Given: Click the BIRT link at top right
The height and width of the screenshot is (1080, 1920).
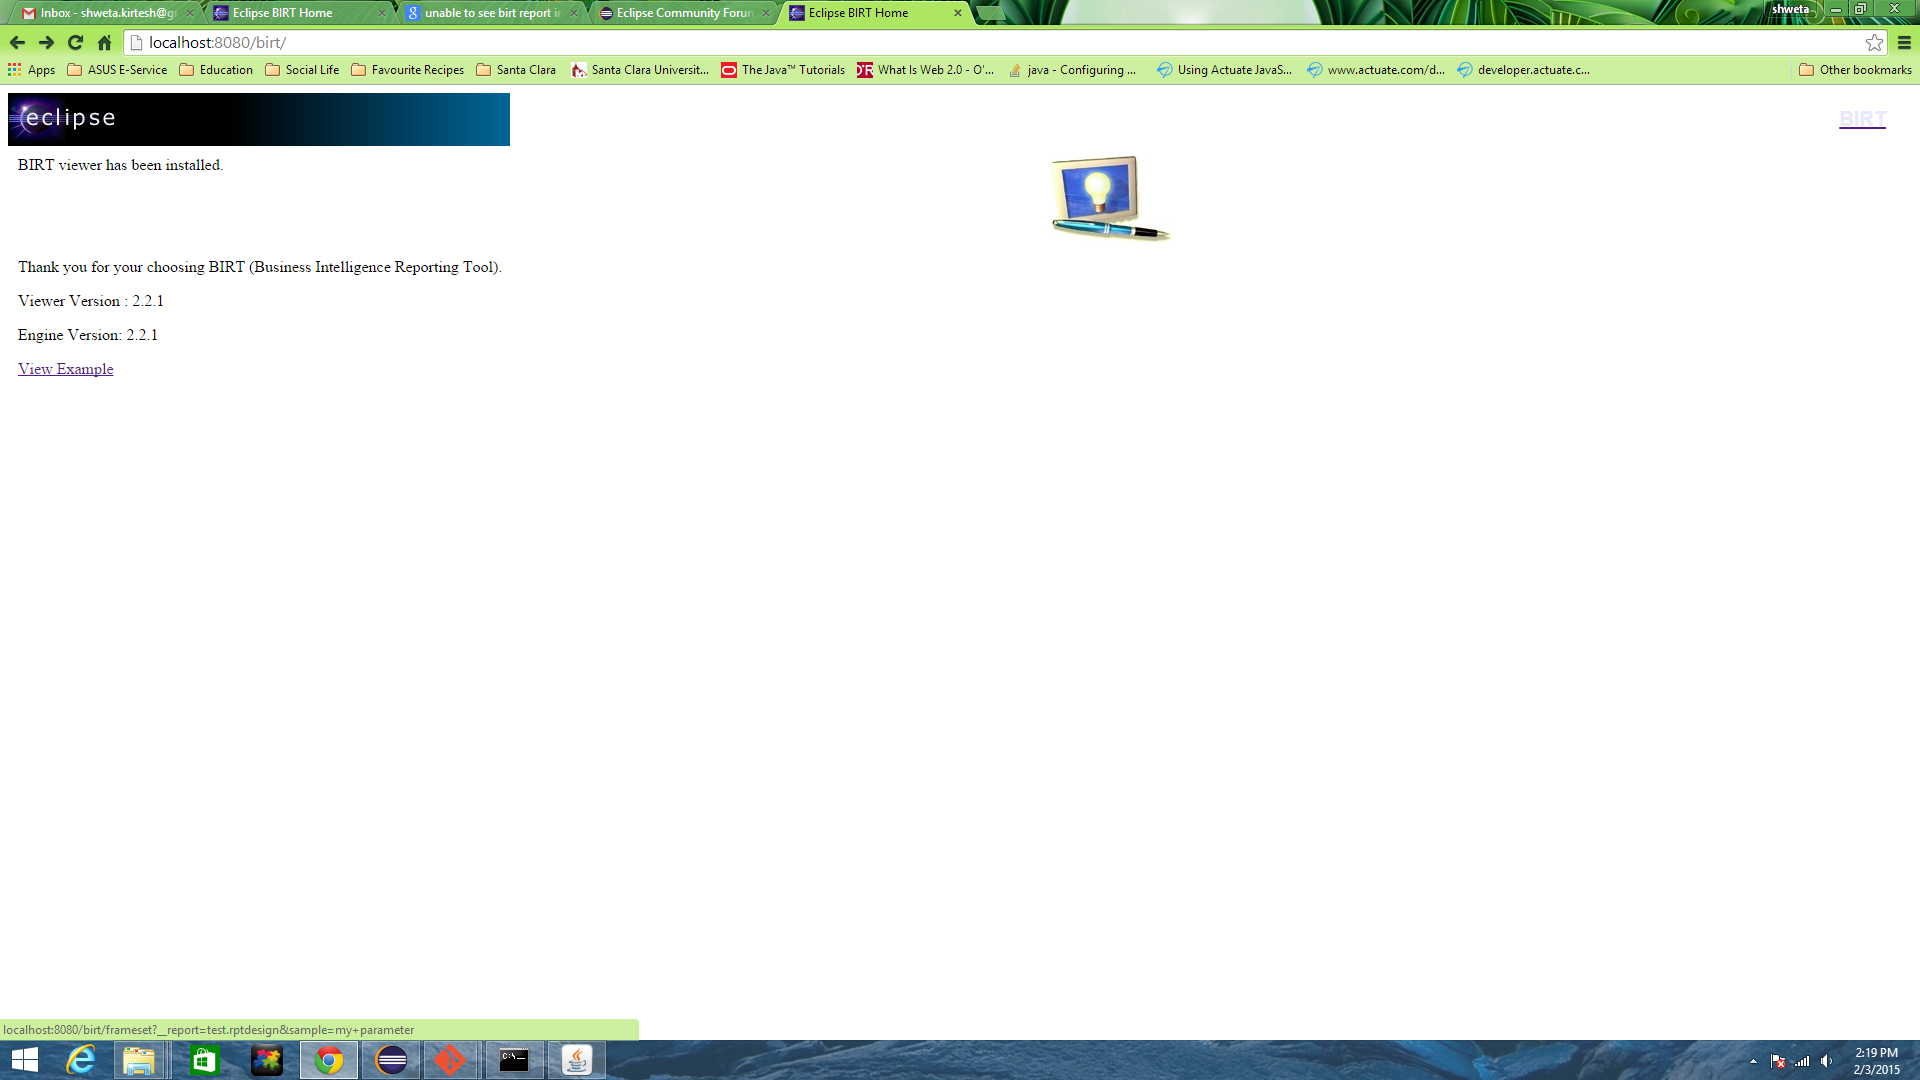Looking at the screenshot, I should click(x=1862, y=119).
